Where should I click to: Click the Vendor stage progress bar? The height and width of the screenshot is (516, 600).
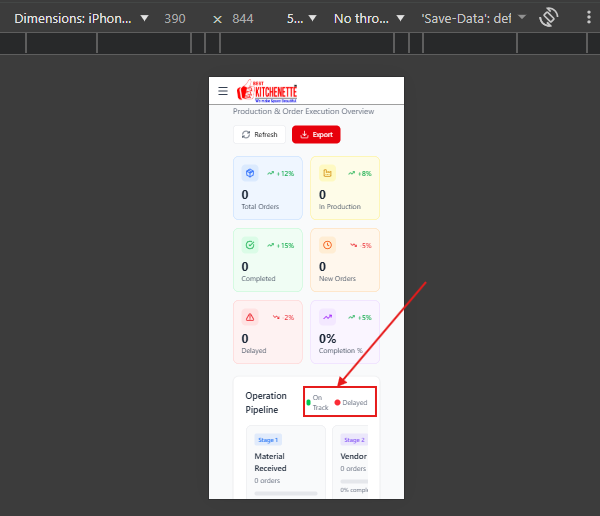pos(354,481)
